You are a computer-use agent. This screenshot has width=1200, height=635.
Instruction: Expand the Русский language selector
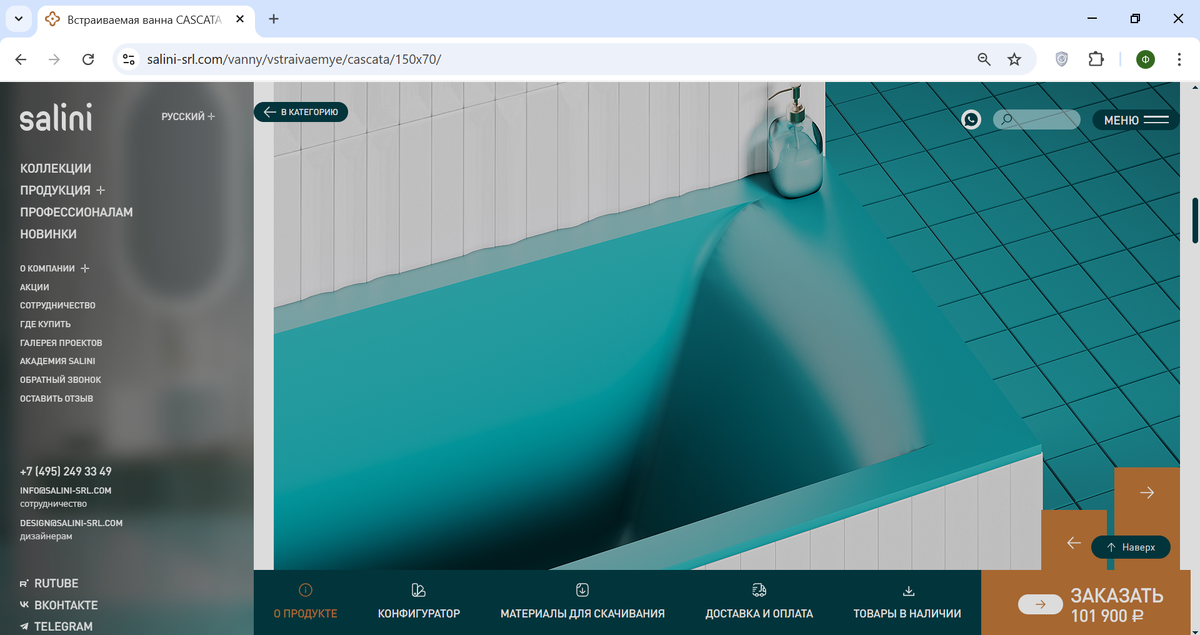click(x=188, y=117)
